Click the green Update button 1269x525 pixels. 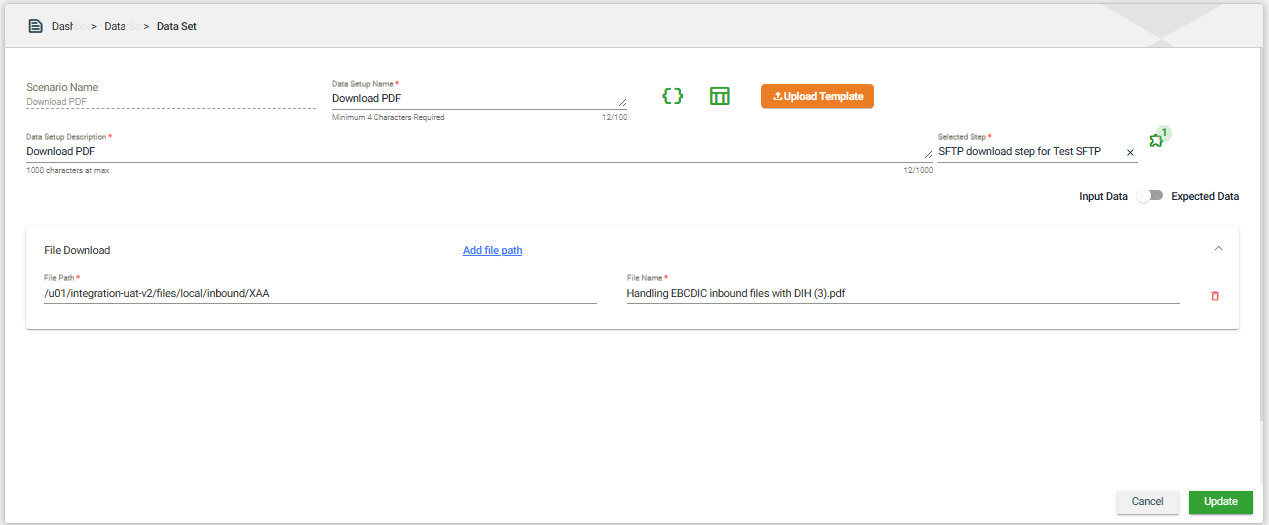[x=1220, y=501]
